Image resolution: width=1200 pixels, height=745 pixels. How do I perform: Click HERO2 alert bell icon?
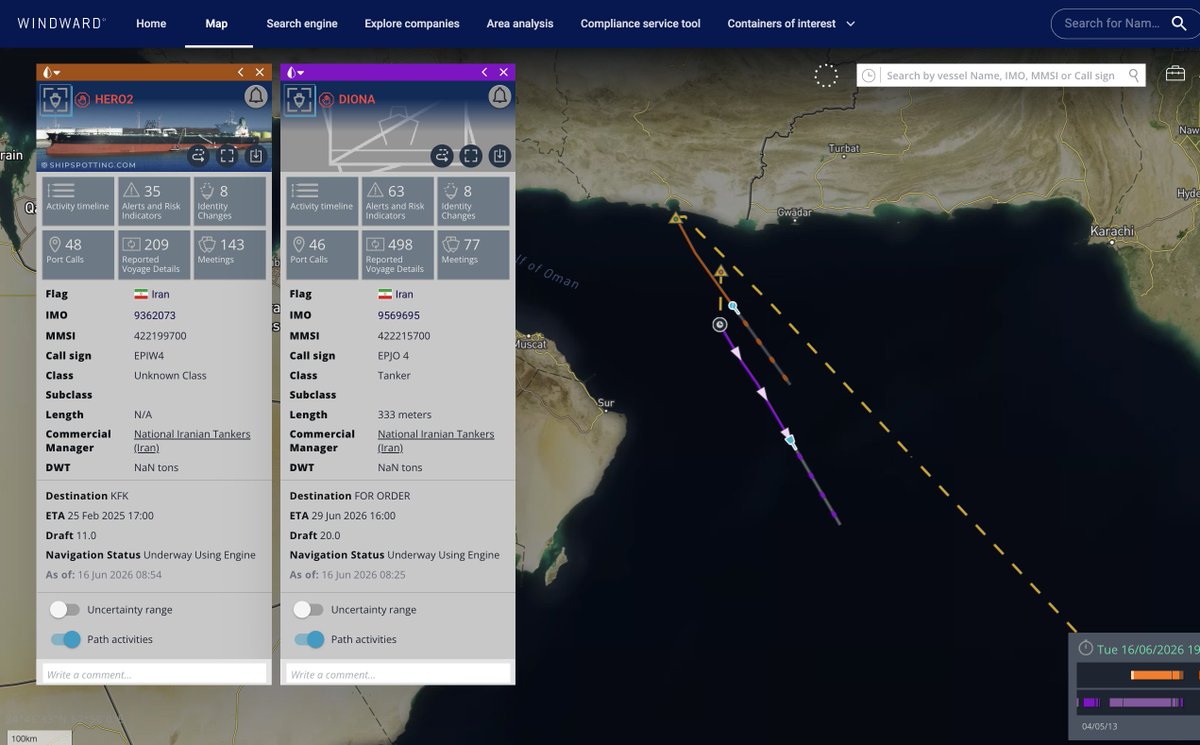pyautogui.click(x=256, y=96)
